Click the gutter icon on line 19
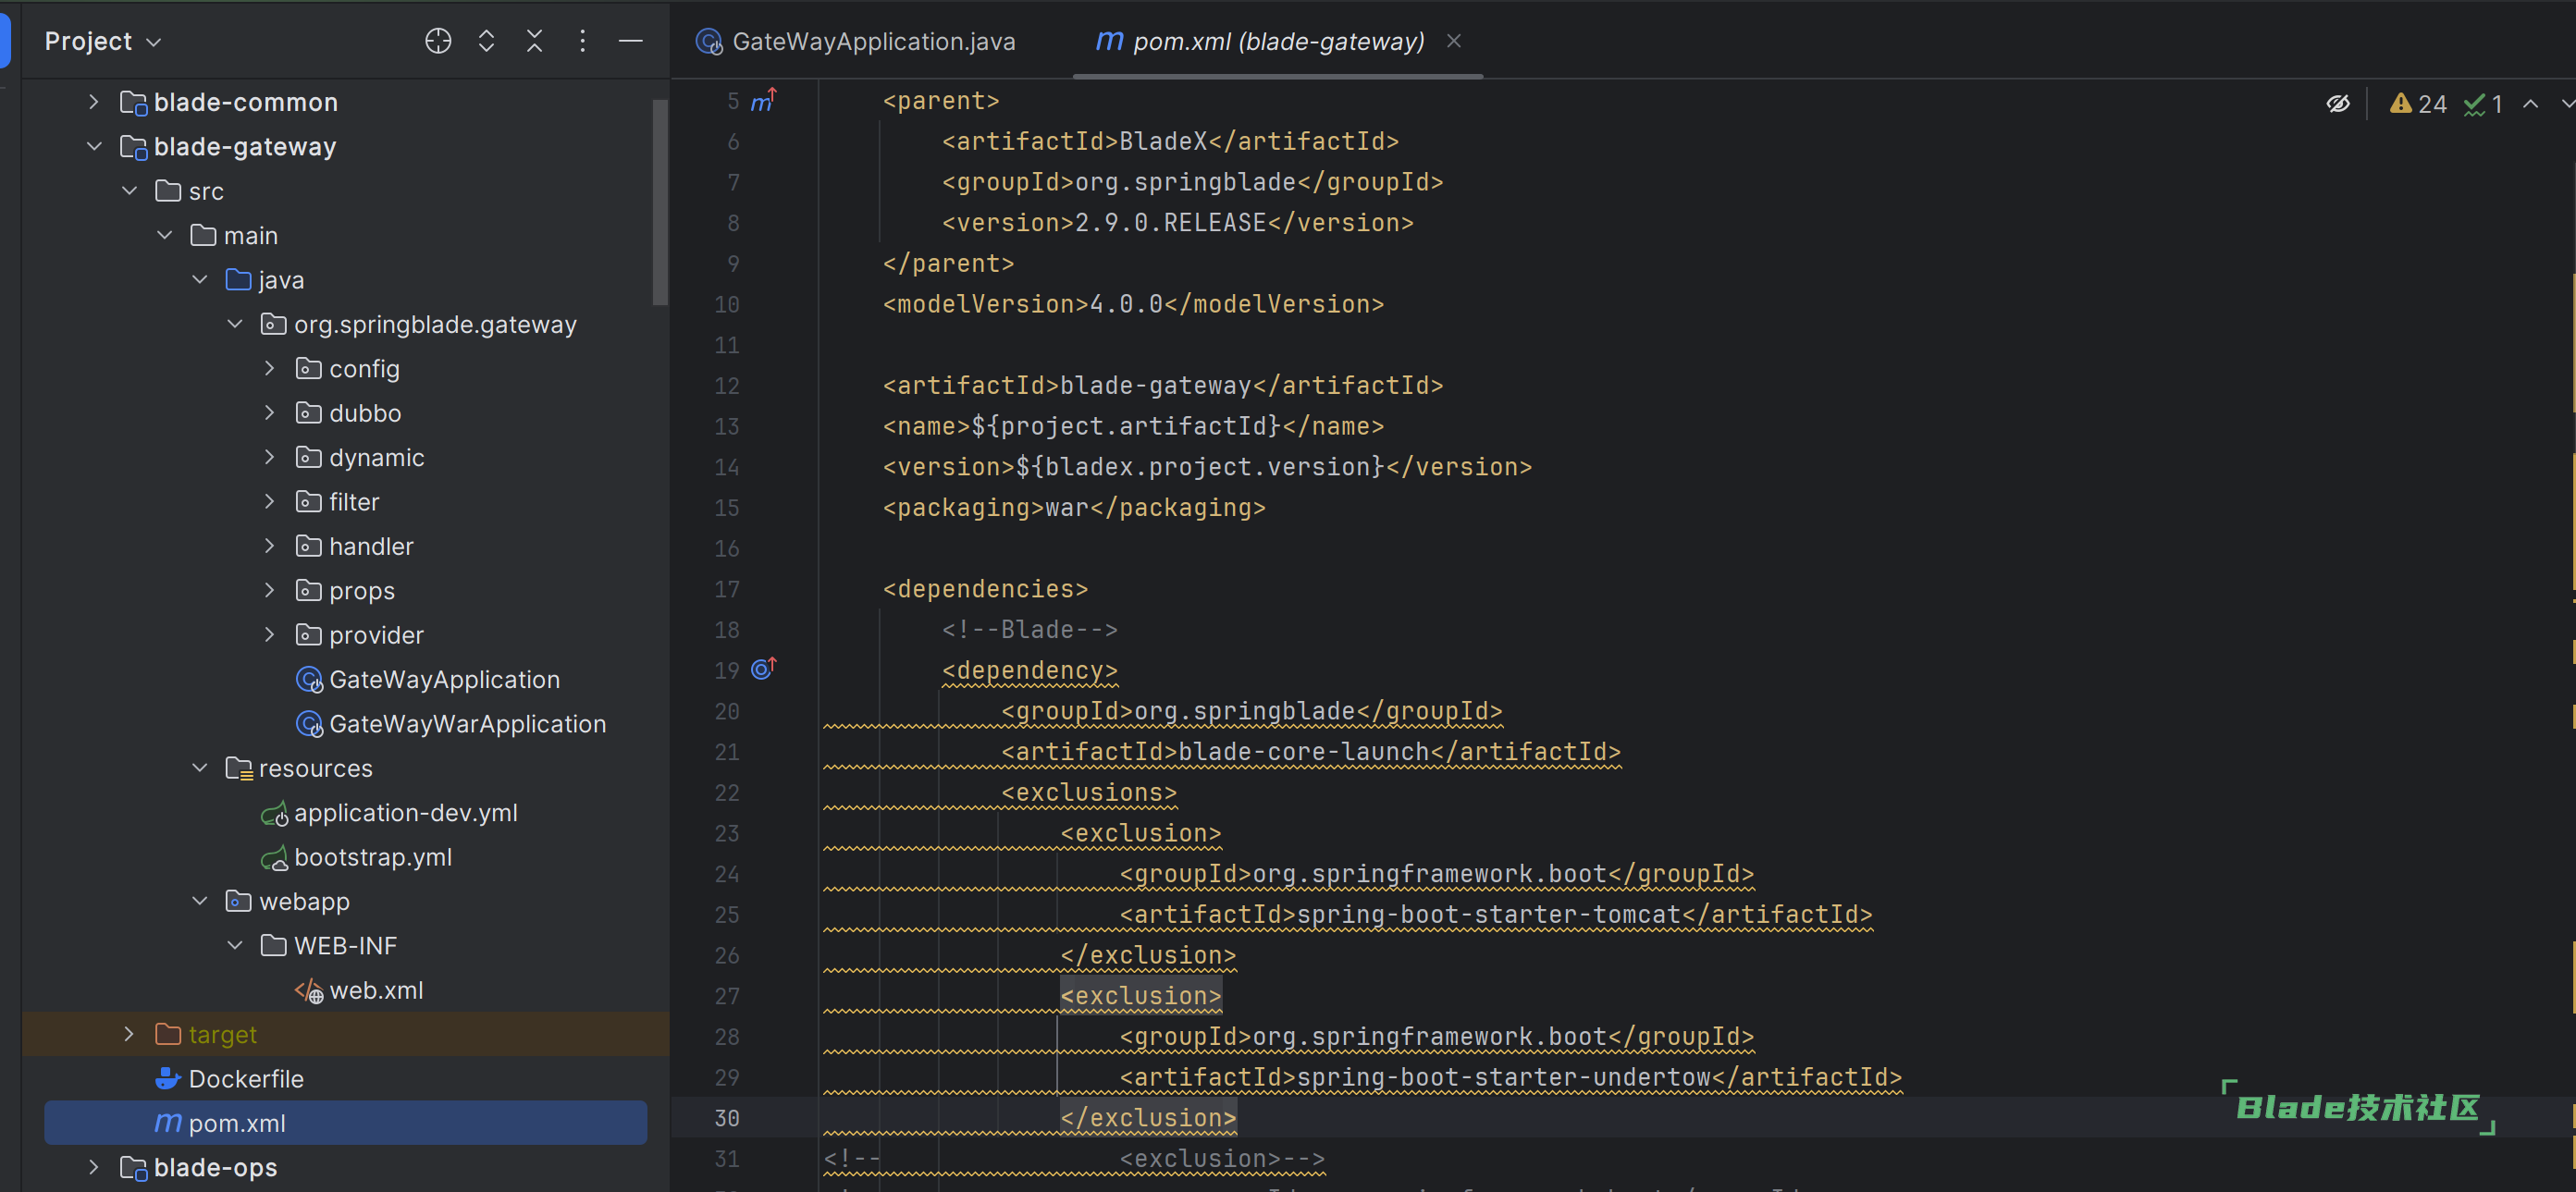2576x1192 pixels. tap(763, 669)
